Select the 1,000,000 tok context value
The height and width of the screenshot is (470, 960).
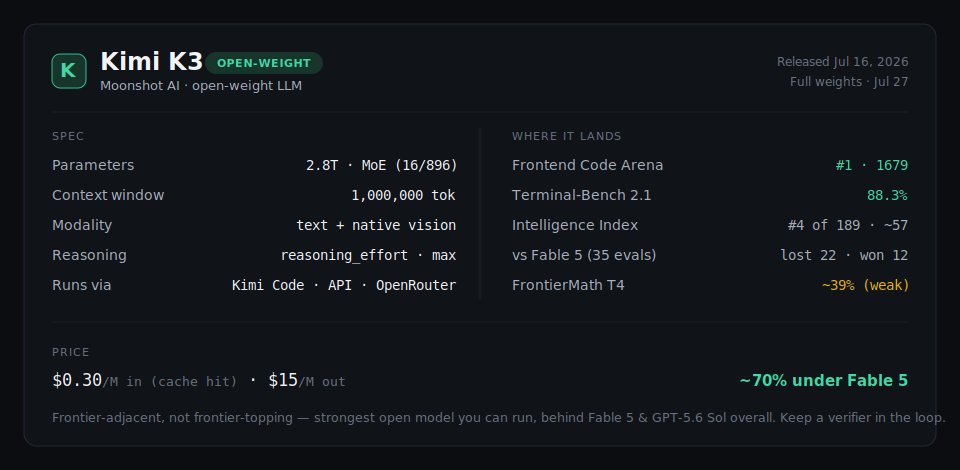pos(403,195)
